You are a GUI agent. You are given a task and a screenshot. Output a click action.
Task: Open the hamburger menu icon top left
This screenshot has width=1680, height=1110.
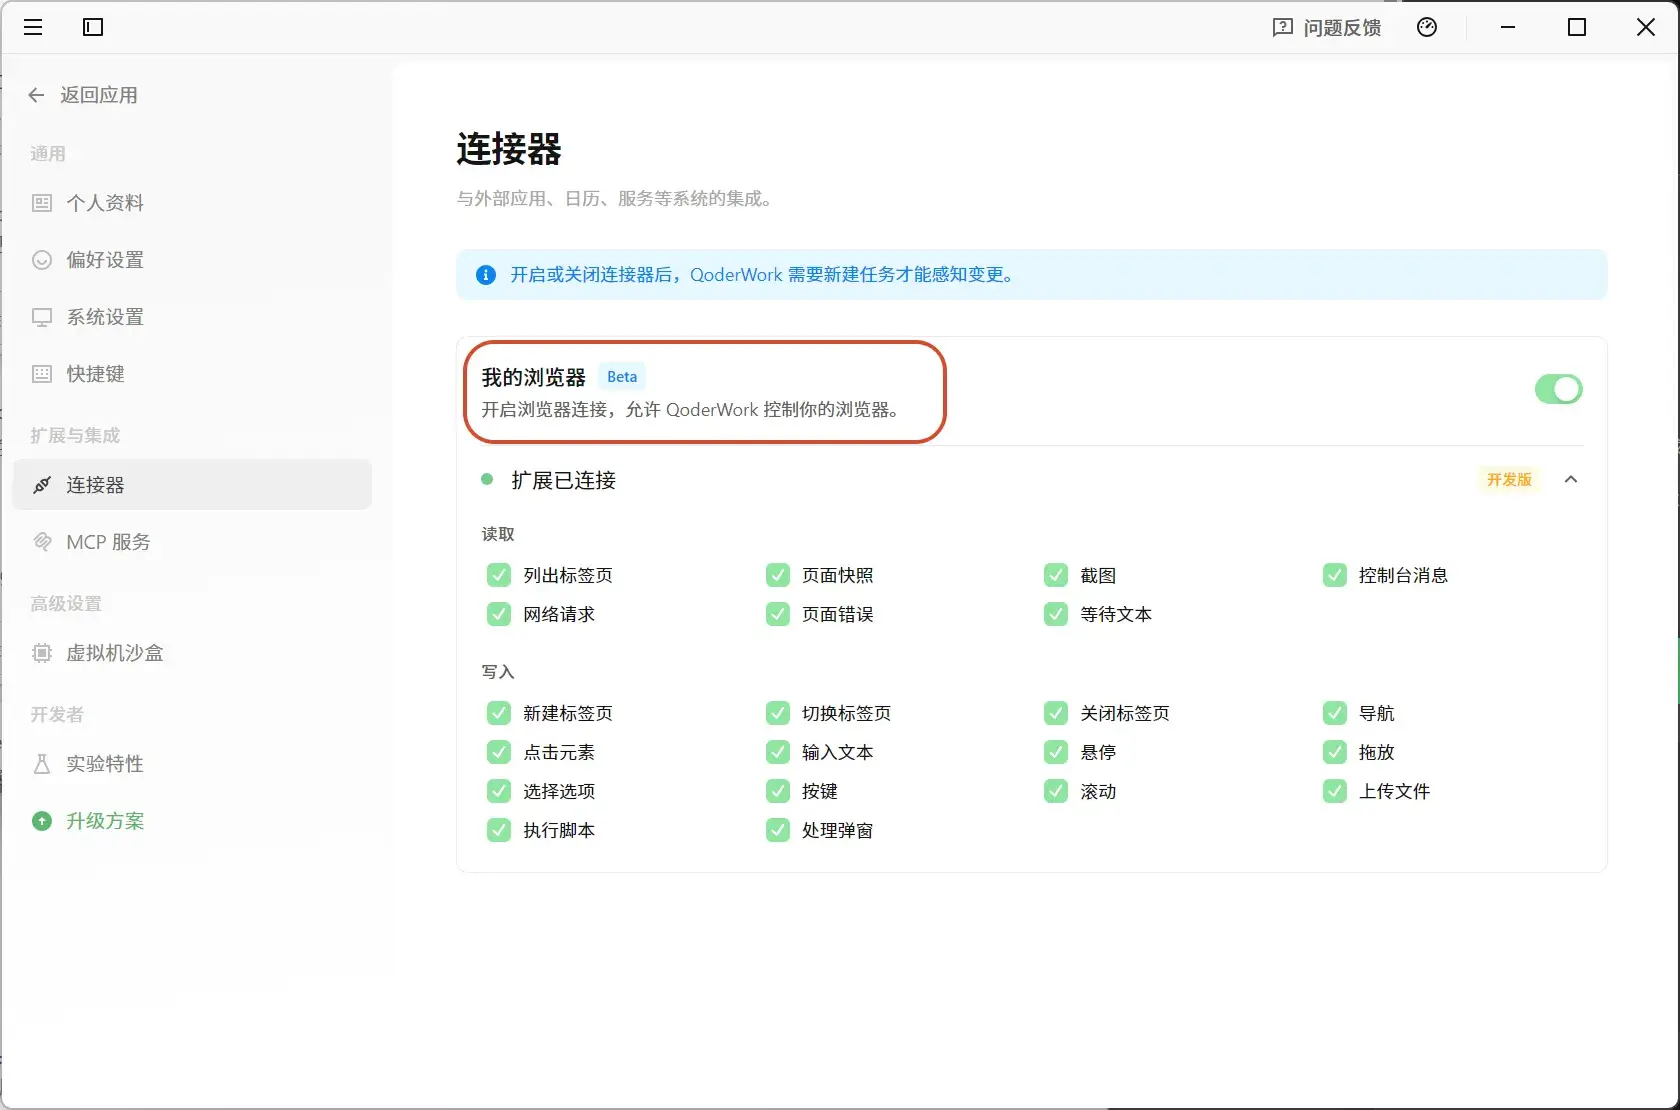33,27
